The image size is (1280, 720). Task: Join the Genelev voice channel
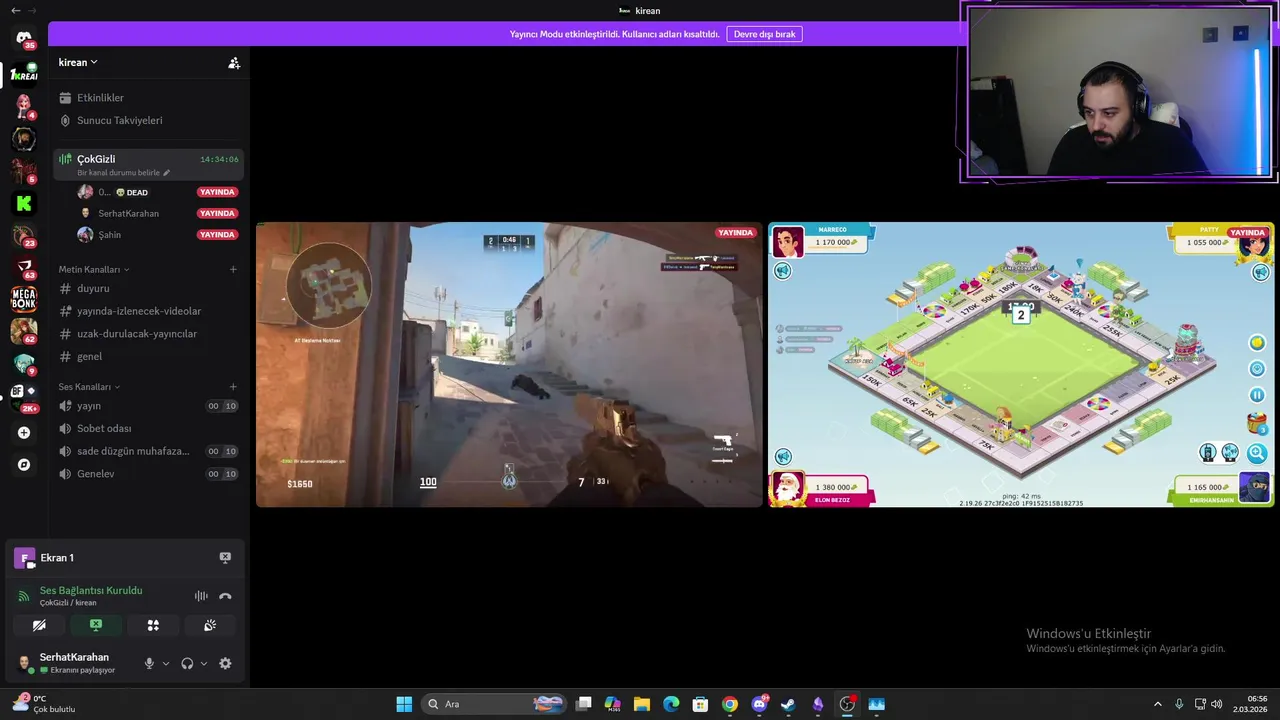pyautogui.click(x=148, y=474)
